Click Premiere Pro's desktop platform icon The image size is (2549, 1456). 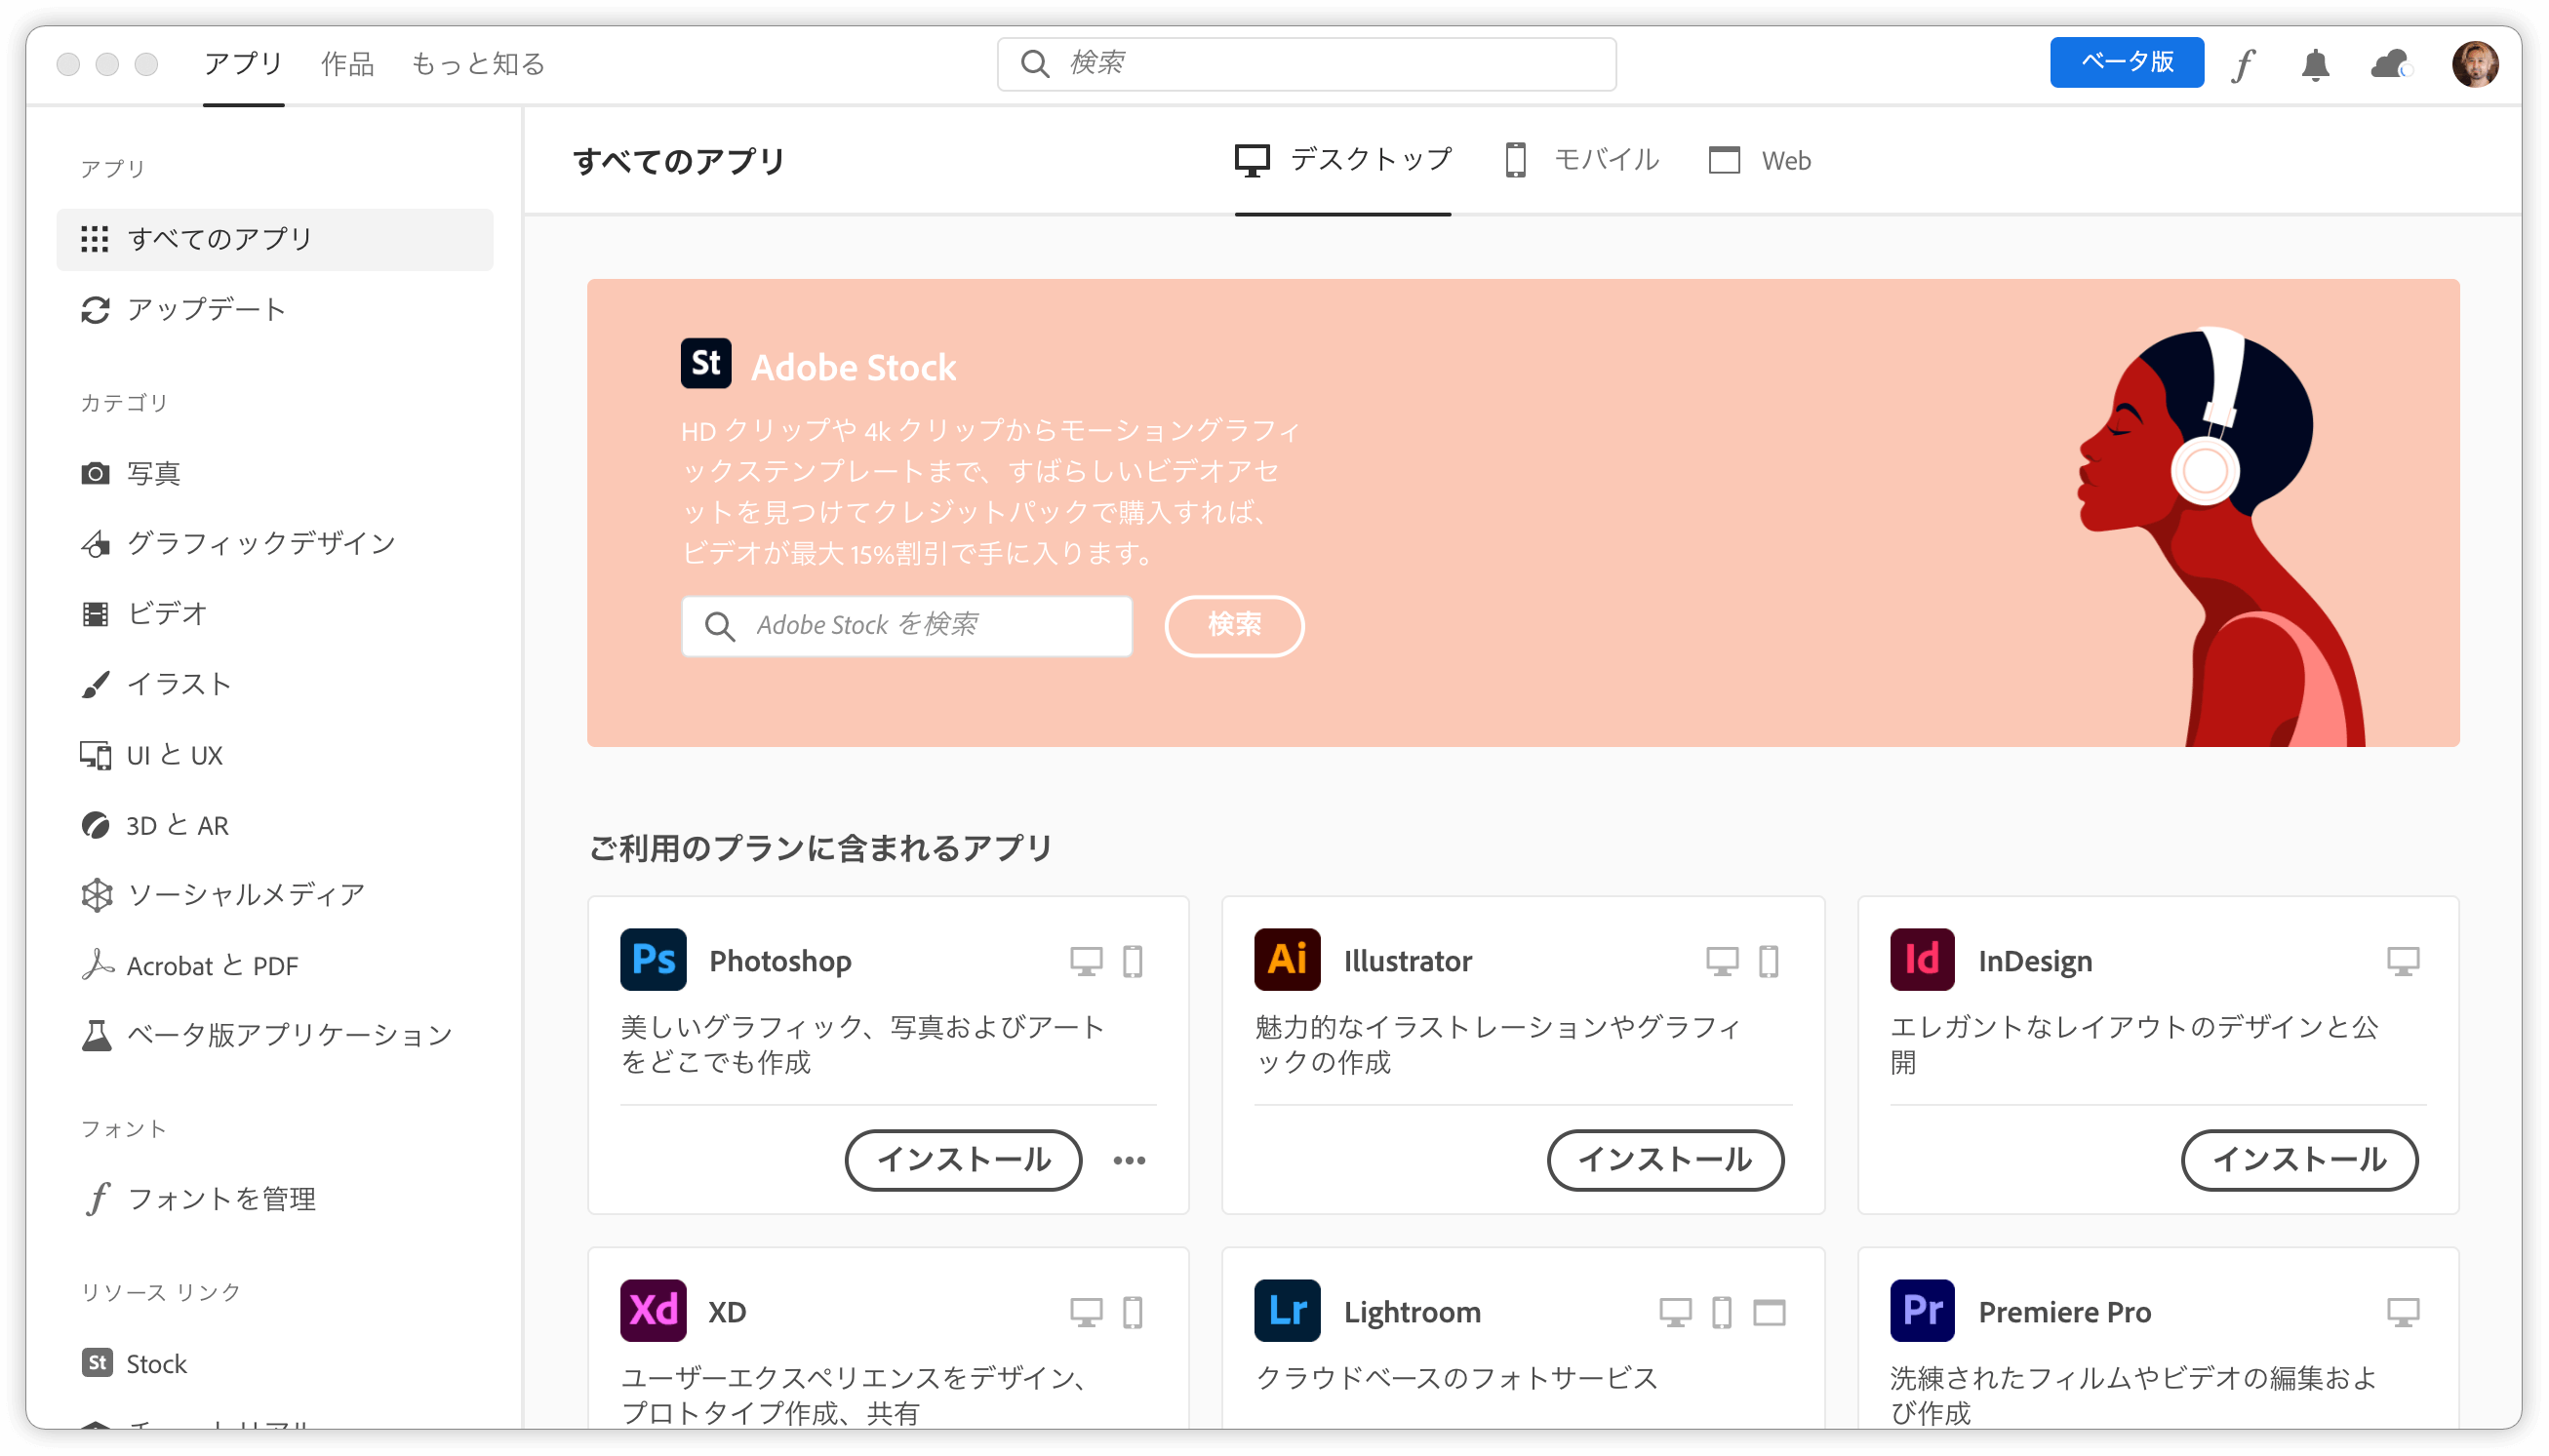point(2402,1312)
